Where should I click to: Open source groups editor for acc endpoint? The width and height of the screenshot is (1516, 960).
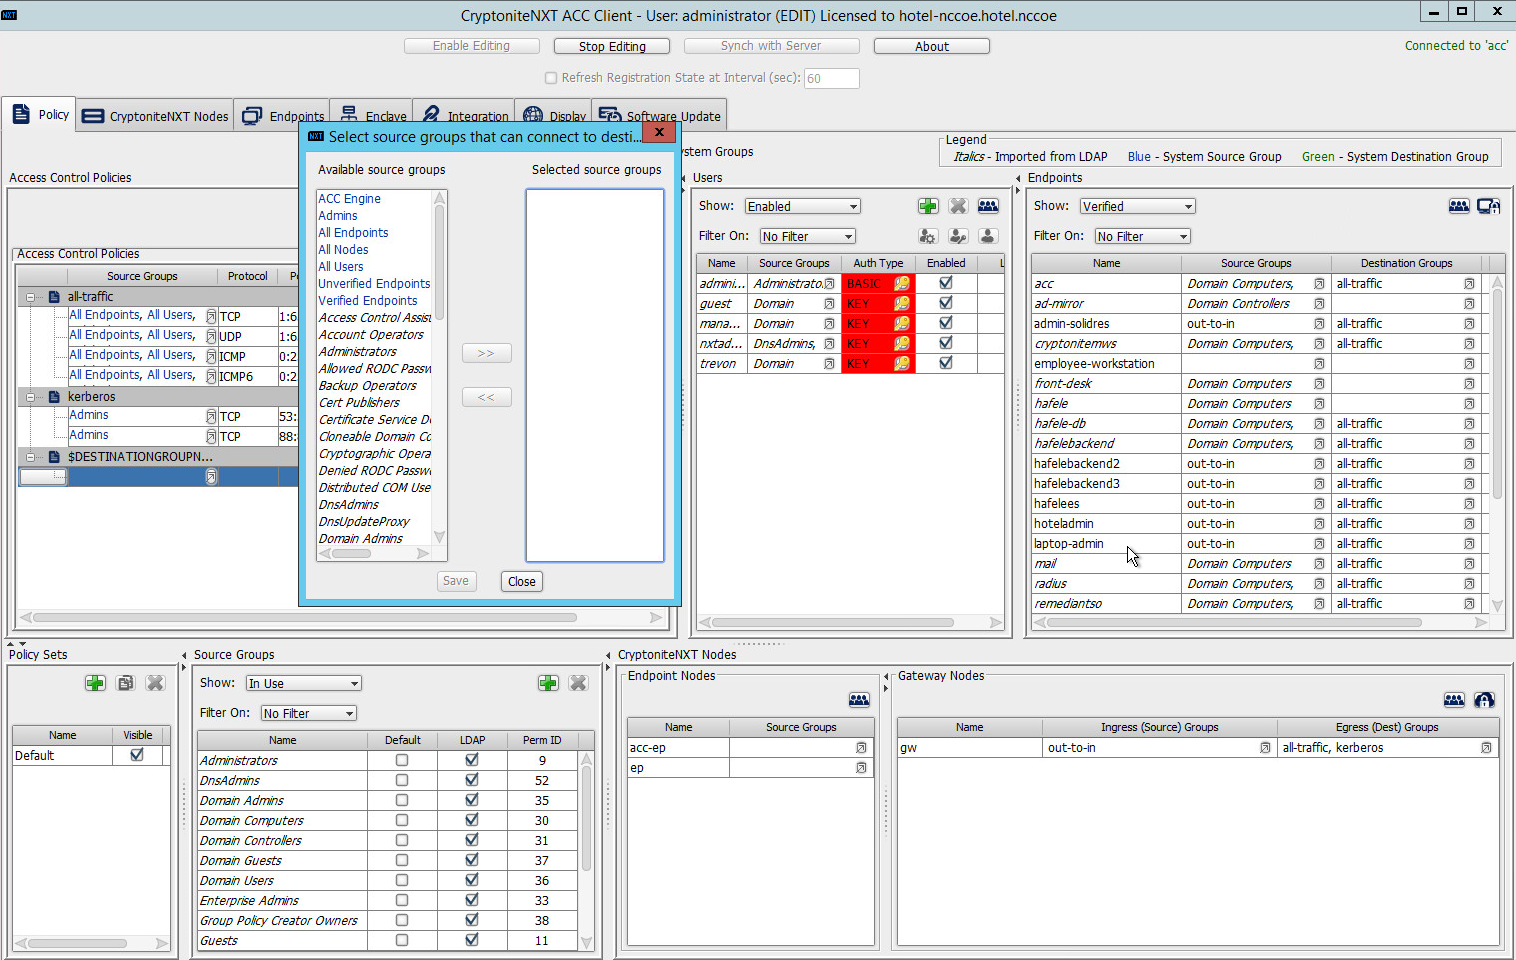[1319, 284]
